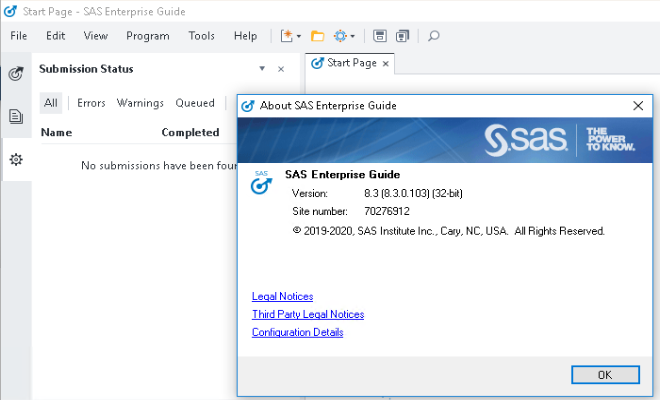Select the document list sidebar icon
The image size is (660, 400).
pos(16,116)
